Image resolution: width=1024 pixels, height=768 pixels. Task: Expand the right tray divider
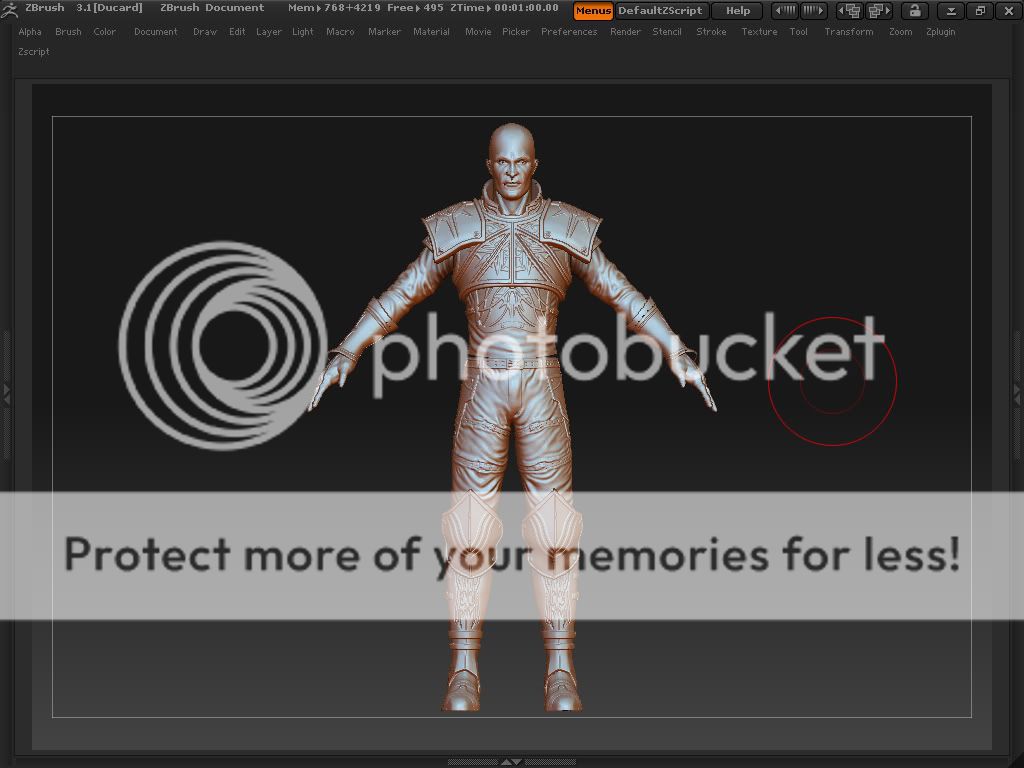click(1018, 393)
